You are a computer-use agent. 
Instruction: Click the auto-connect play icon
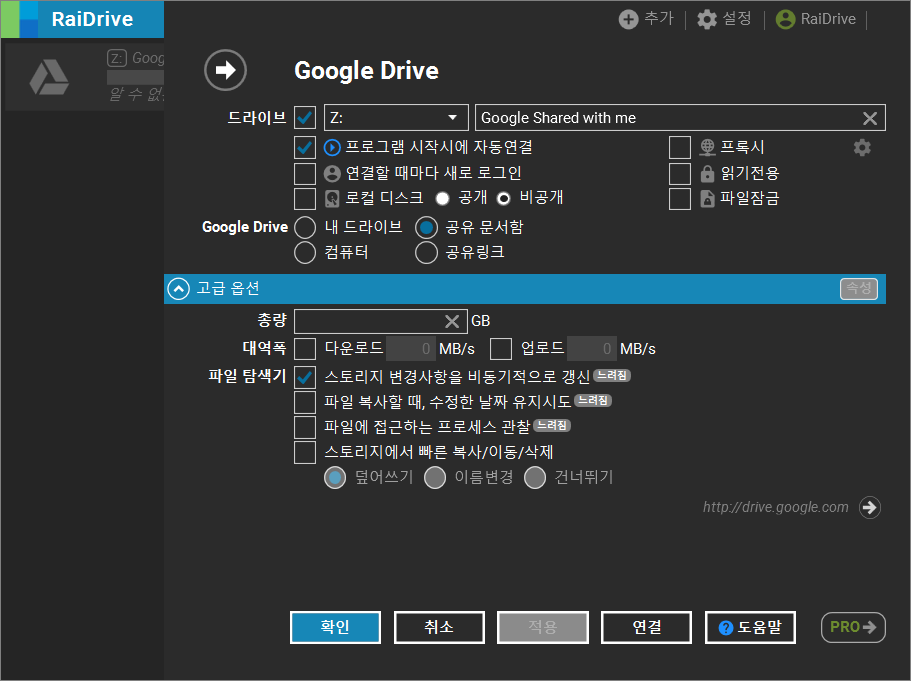coord(332,148)
